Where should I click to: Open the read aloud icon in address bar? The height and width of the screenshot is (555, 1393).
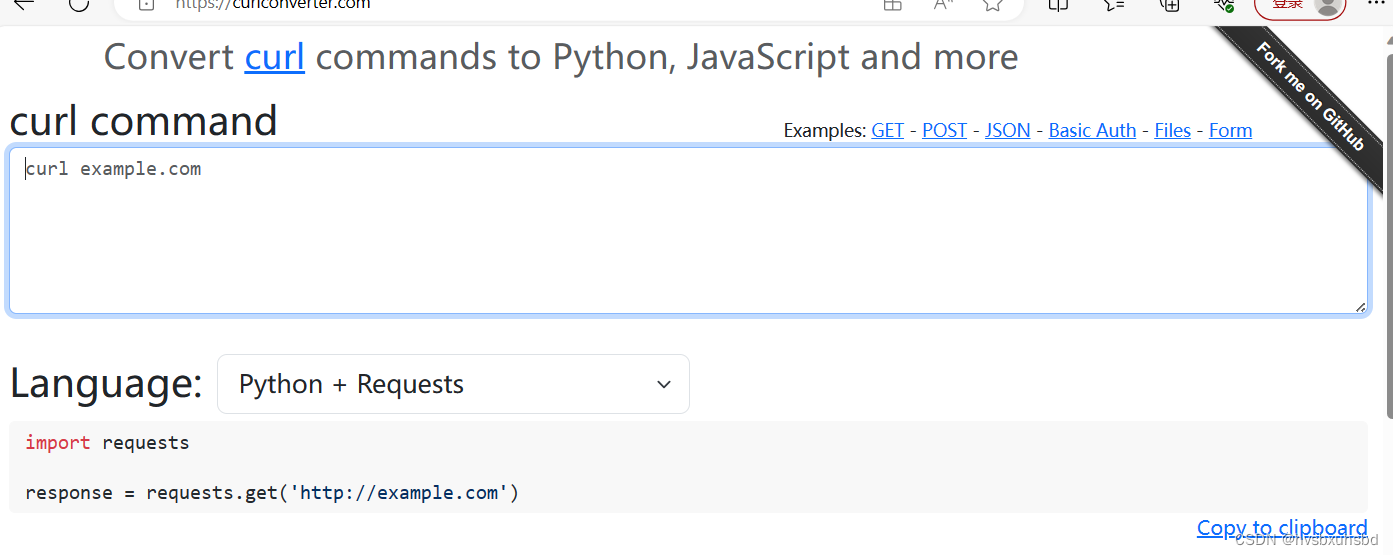pos(942,5)
